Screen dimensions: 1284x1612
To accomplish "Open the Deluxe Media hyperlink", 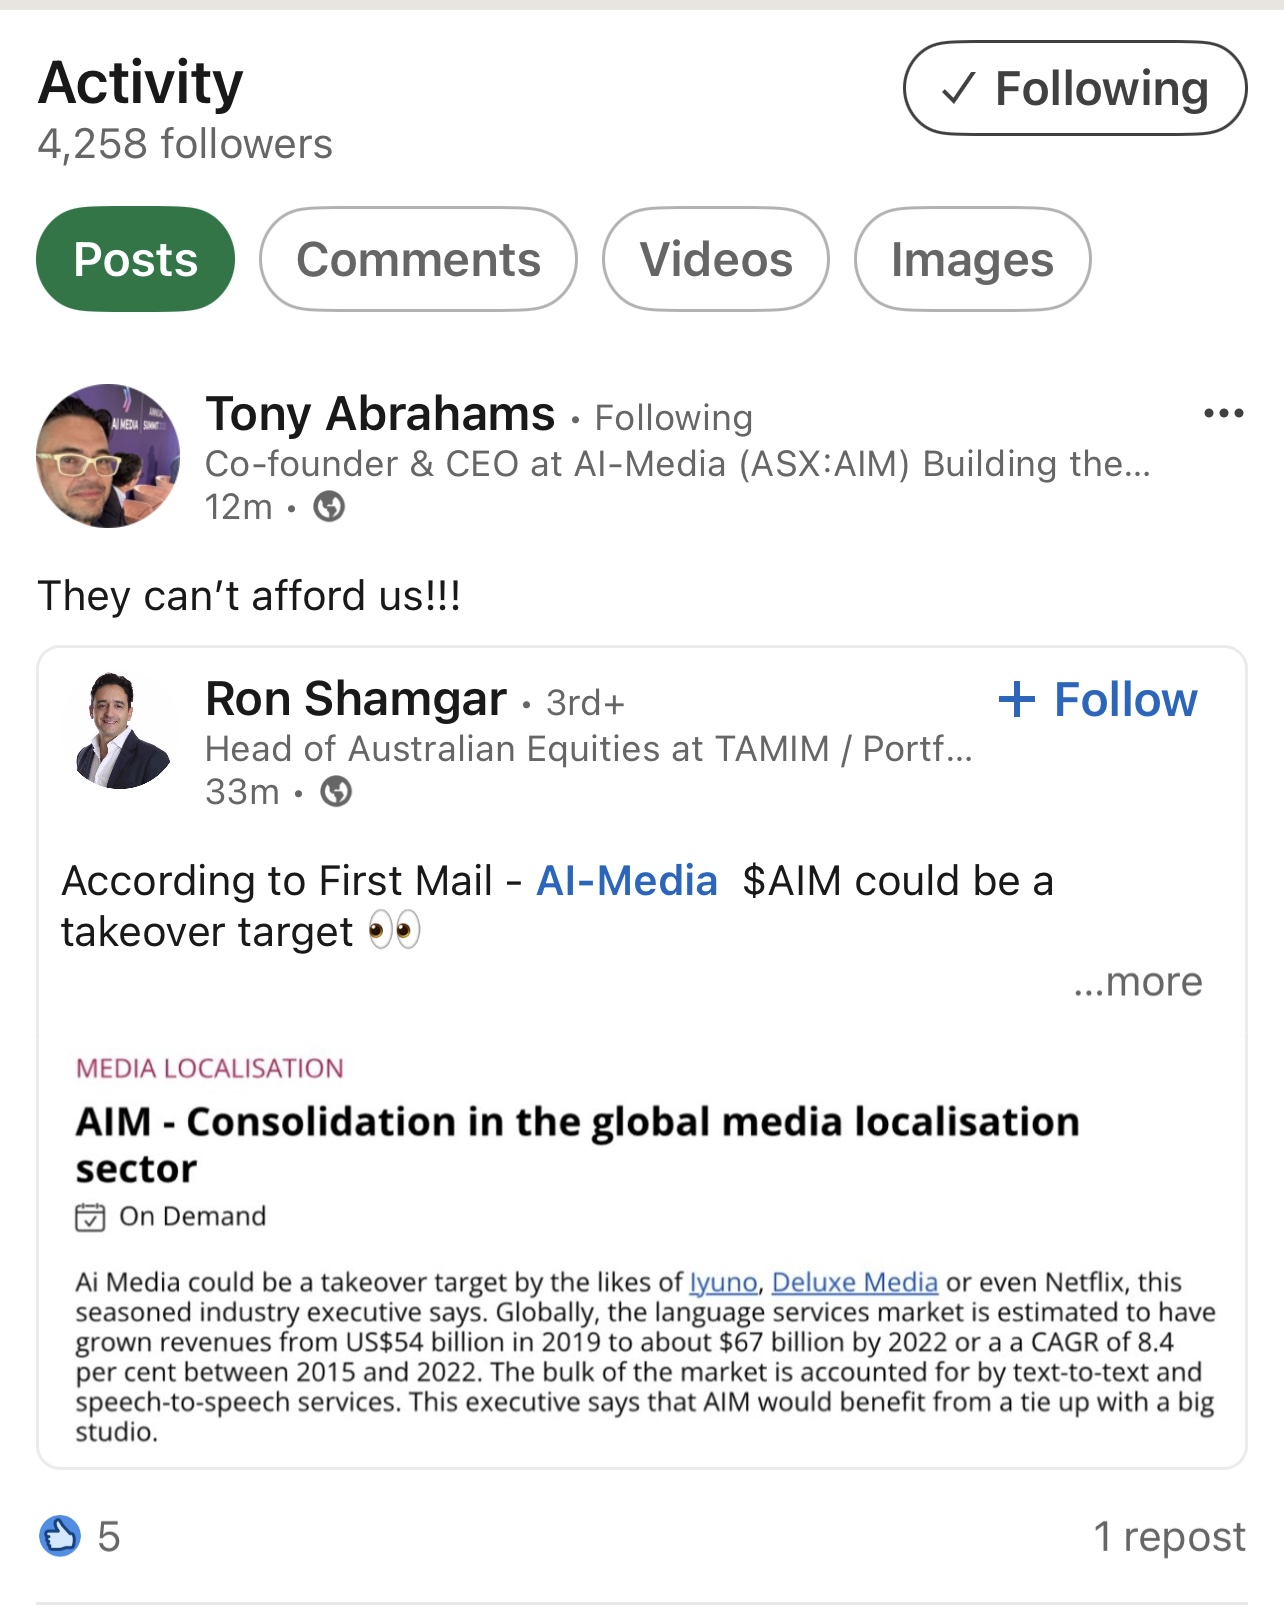I will (855, 1282).
